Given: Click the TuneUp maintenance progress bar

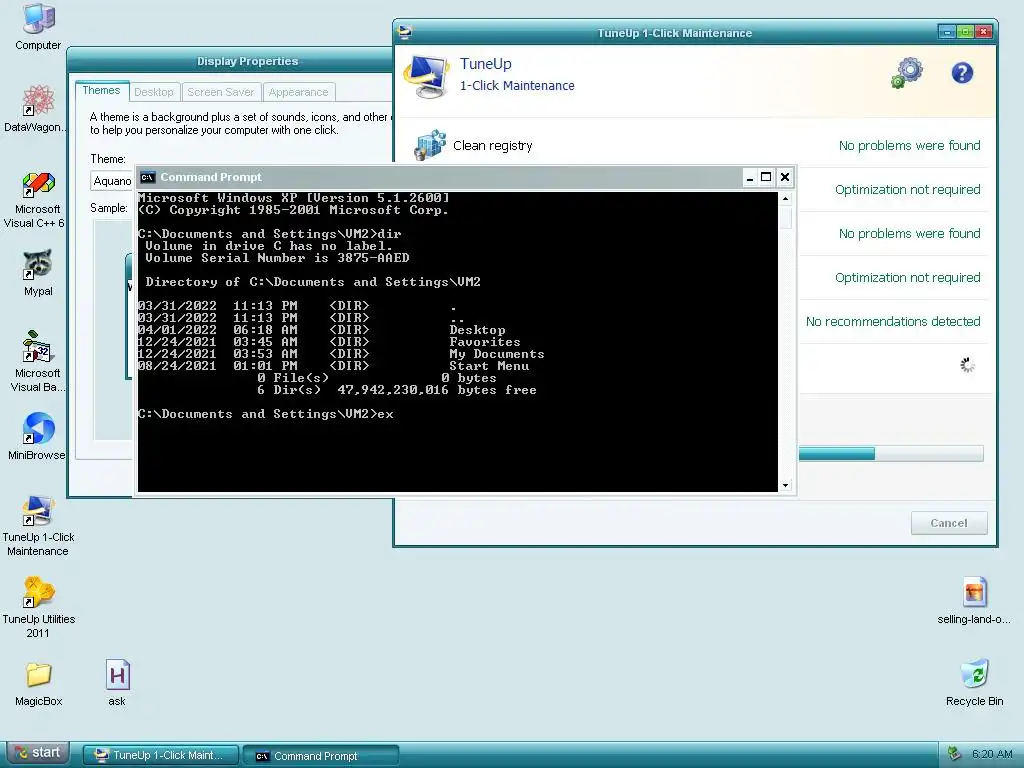Looking at the screenshot, I should click(891, 454).
